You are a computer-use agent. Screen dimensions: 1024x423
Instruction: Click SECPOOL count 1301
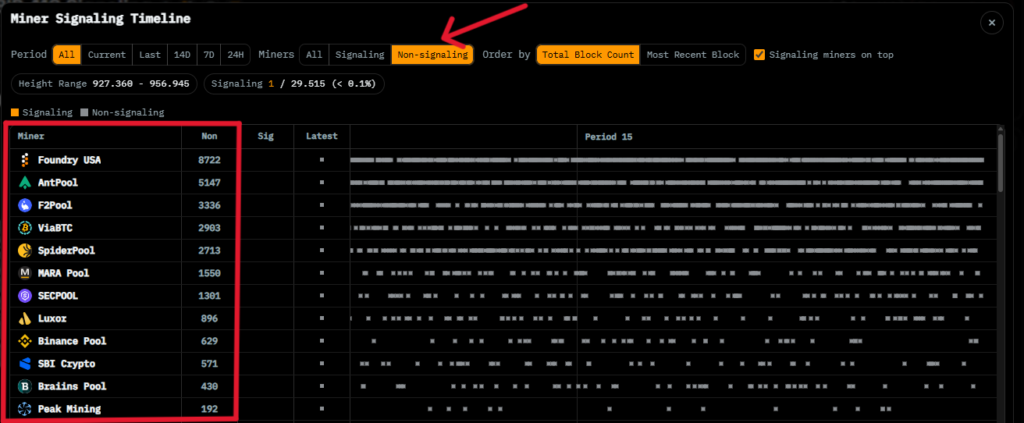pos(210,296)
